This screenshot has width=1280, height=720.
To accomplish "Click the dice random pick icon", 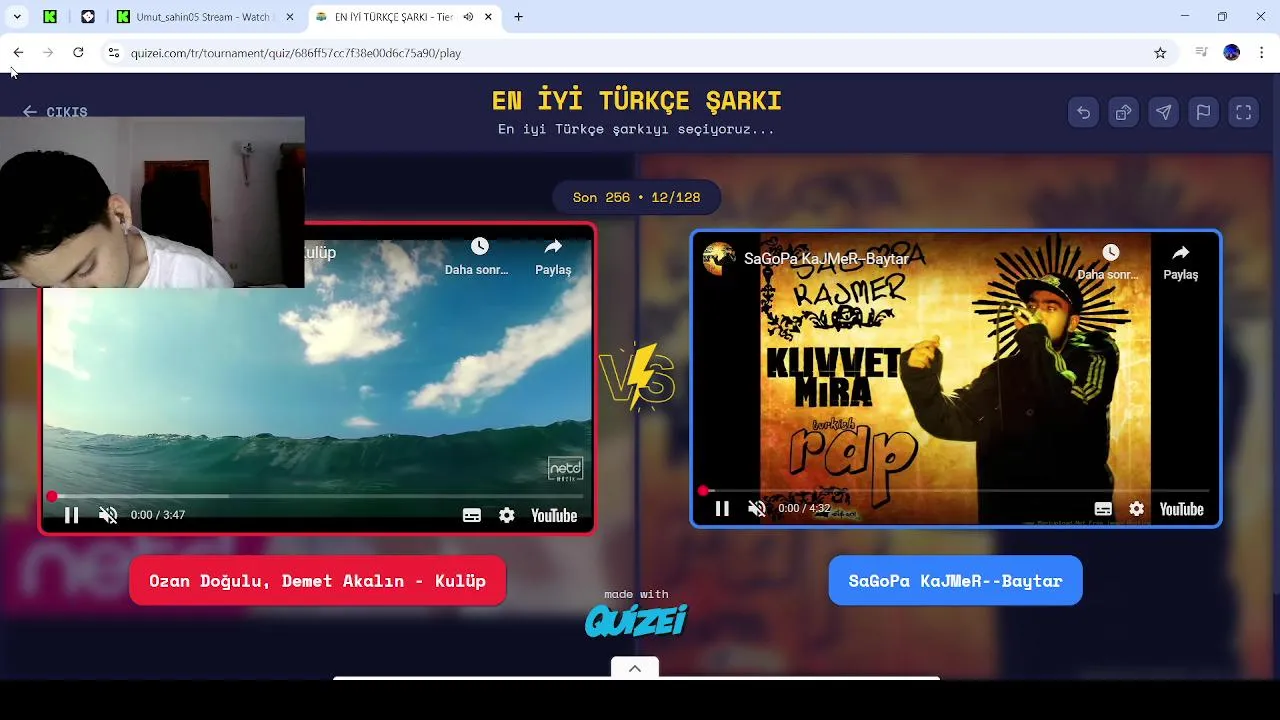I will click(1123, 113).
